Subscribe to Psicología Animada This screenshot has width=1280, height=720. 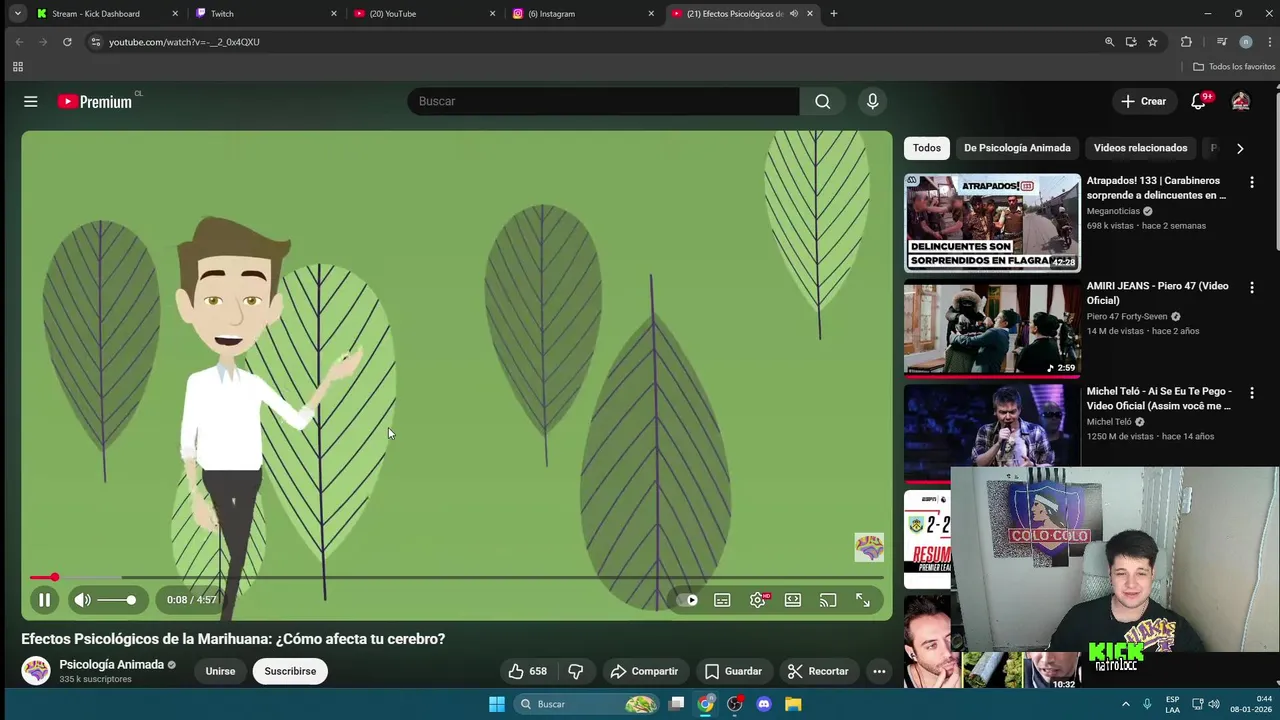tap(290, 671)
